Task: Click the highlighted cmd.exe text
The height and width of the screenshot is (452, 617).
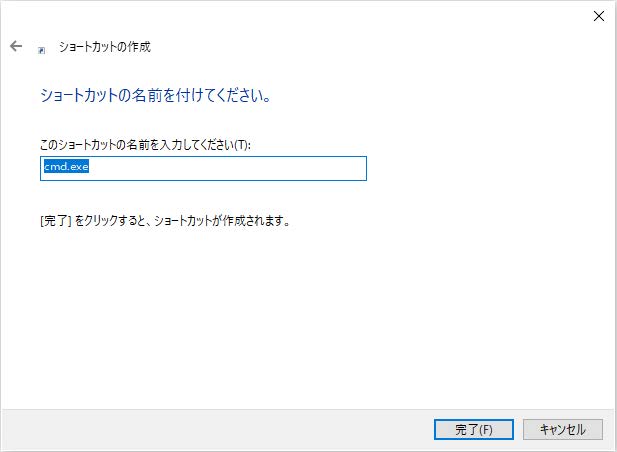Action: pos(66,166)
